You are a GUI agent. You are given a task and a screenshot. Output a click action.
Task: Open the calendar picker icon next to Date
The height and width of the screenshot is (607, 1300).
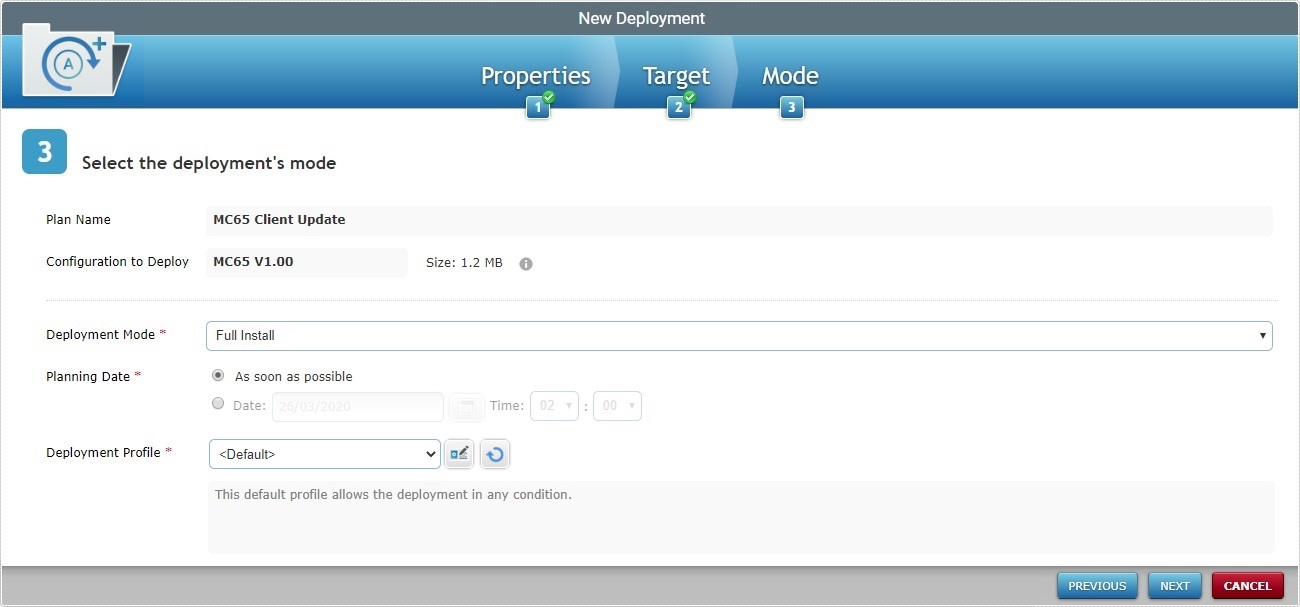pos(466,406)
